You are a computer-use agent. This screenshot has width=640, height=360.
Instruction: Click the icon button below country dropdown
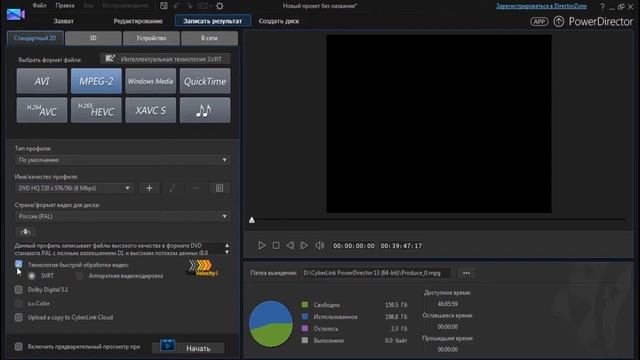[25, 232]
